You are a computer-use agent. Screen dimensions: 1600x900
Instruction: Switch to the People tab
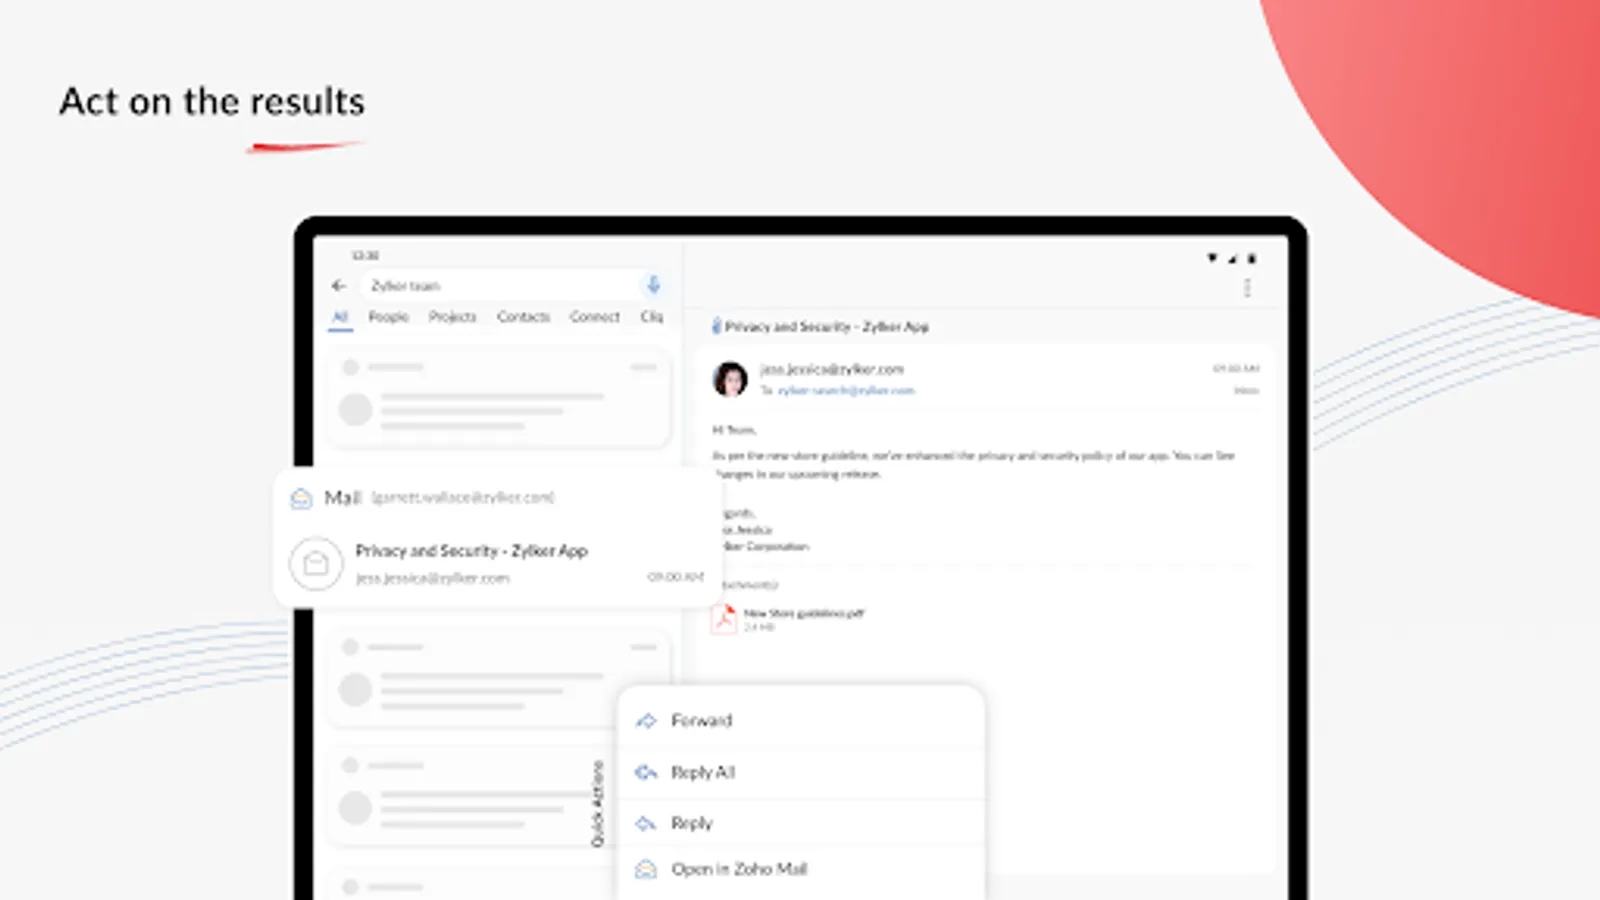click(x=388, y=317)
